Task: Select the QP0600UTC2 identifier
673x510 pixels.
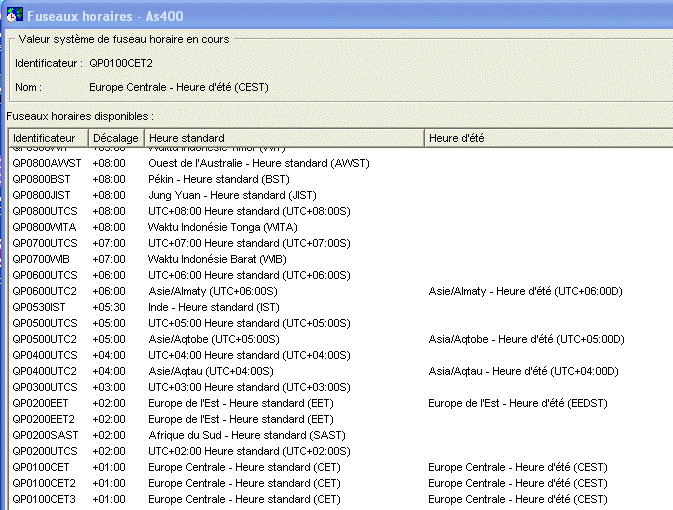Action: tap(44, 291)
